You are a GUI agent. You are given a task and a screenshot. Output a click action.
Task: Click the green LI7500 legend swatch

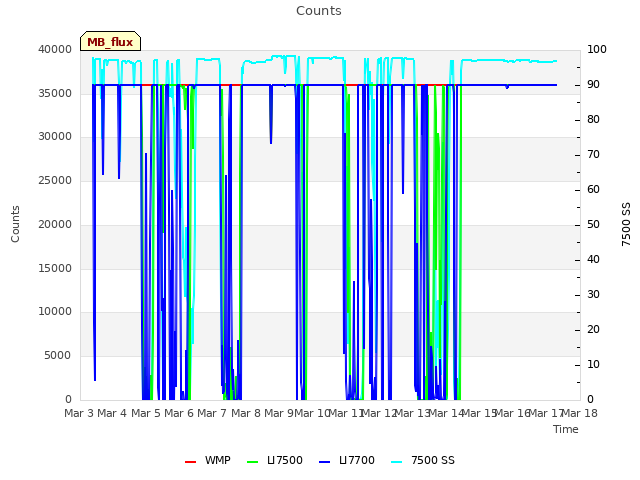253,462
